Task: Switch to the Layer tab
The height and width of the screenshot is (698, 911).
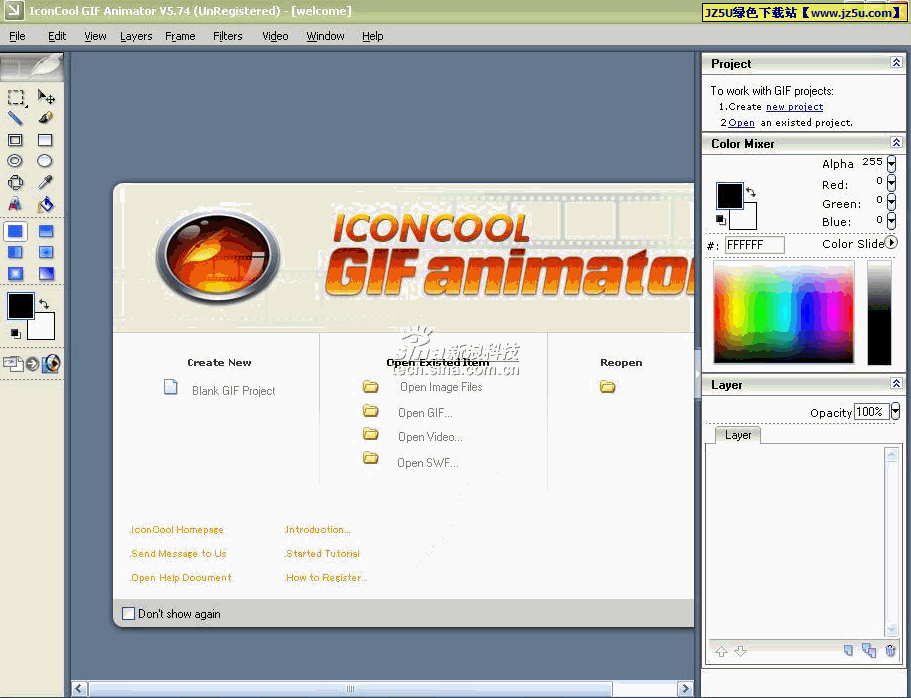Action: [x=738, y=435]
